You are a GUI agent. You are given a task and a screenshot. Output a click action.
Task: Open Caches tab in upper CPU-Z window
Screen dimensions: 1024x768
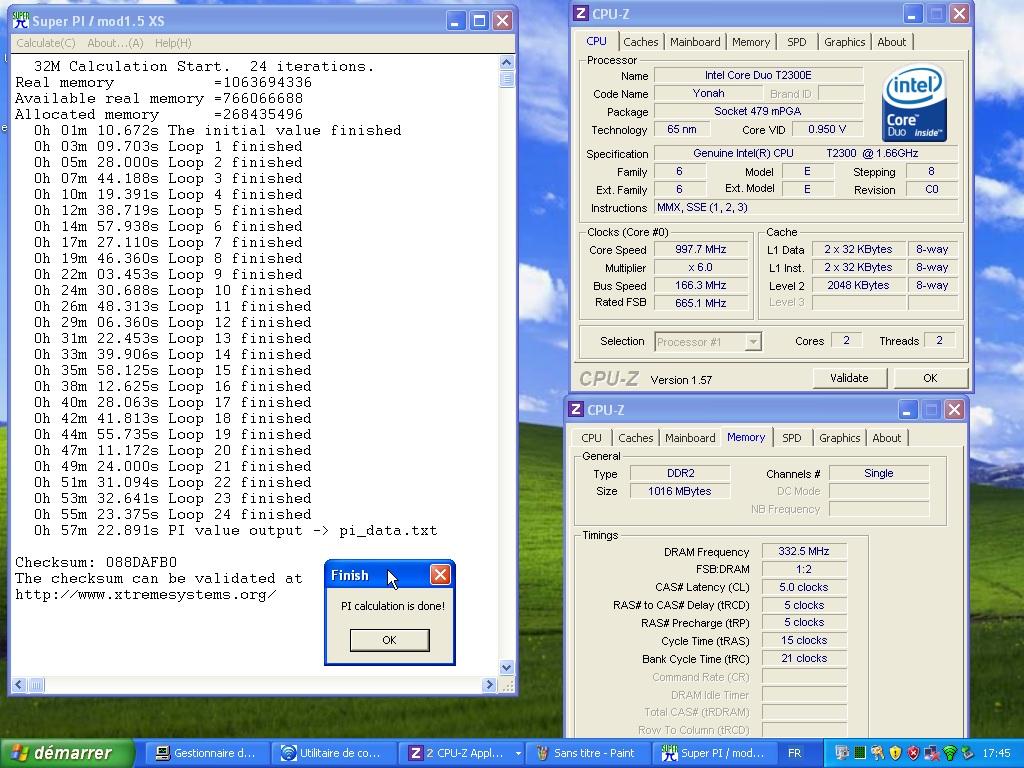(x=640, y=42)
